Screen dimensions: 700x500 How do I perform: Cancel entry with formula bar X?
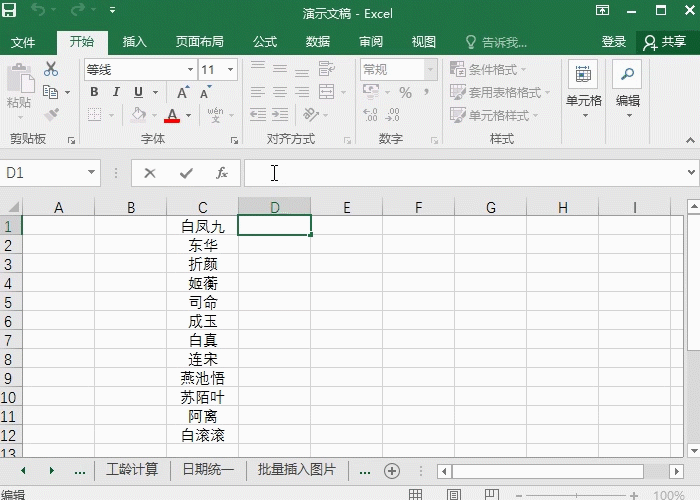point(150,173)
